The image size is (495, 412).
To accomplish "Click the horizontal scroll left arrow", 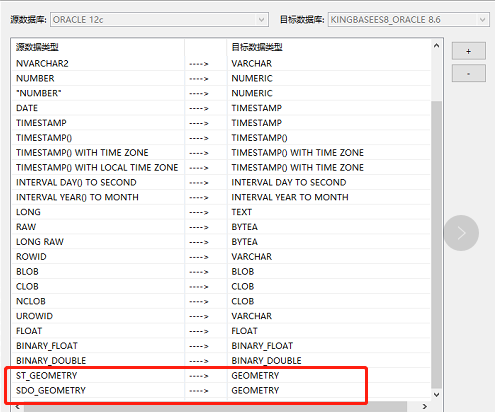I will 18,406.
